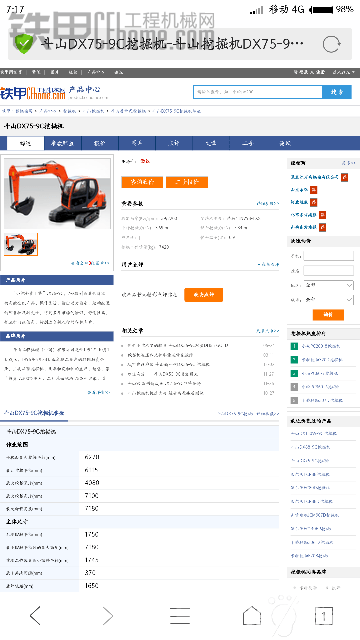Tap the browser refresh icon
This screenshot has height=640, width=360.
331,44
